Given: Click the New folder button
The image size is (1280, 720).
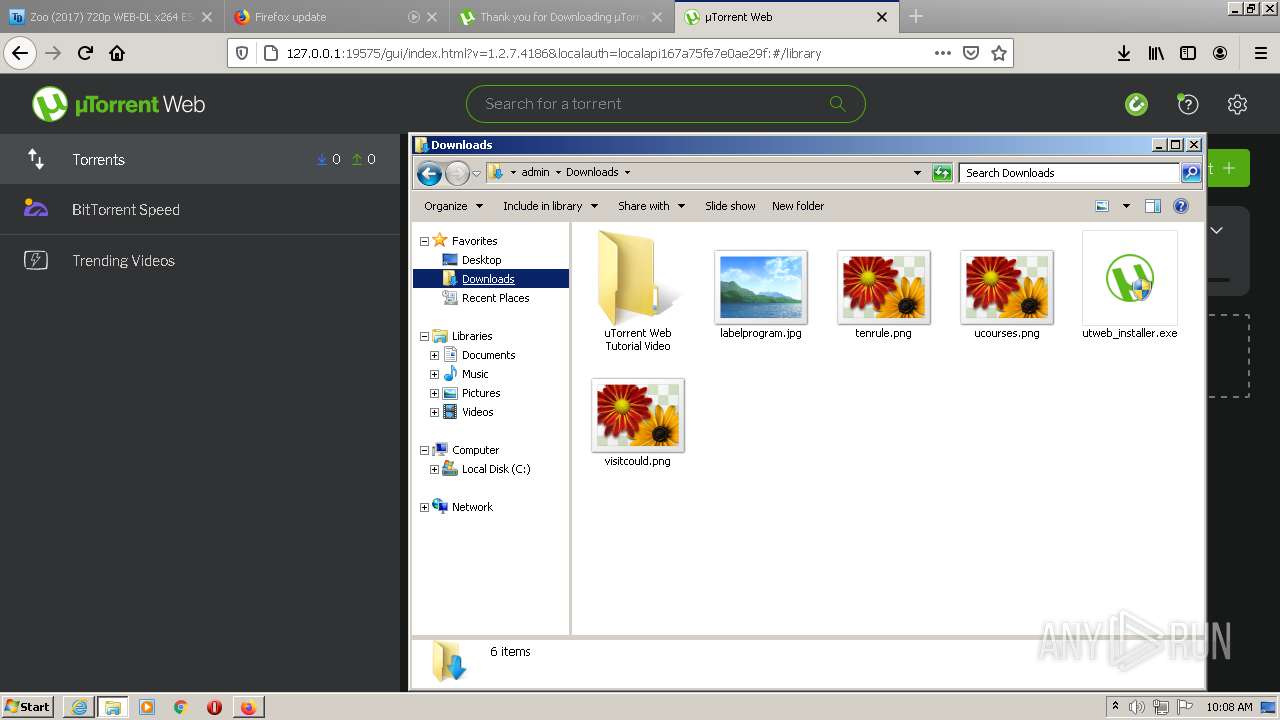Looking at the screenshot, I should click(798, 206).
